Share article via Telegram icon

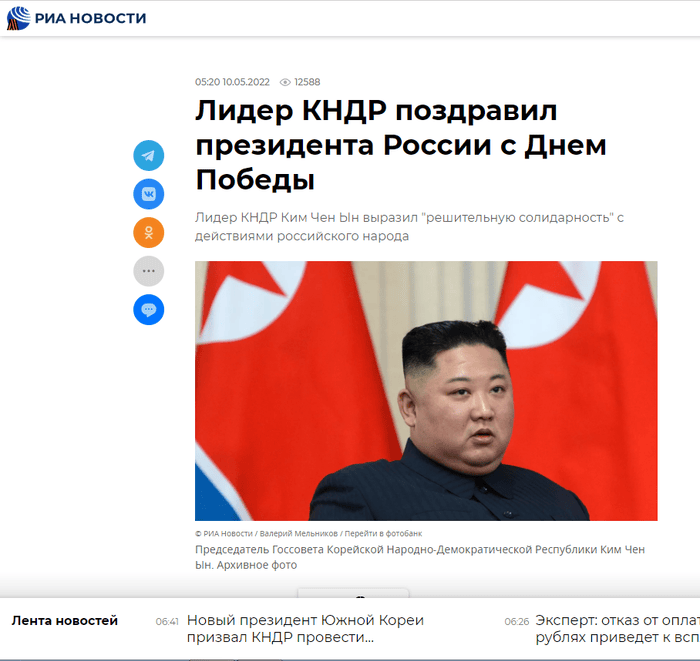pos(149,155)
